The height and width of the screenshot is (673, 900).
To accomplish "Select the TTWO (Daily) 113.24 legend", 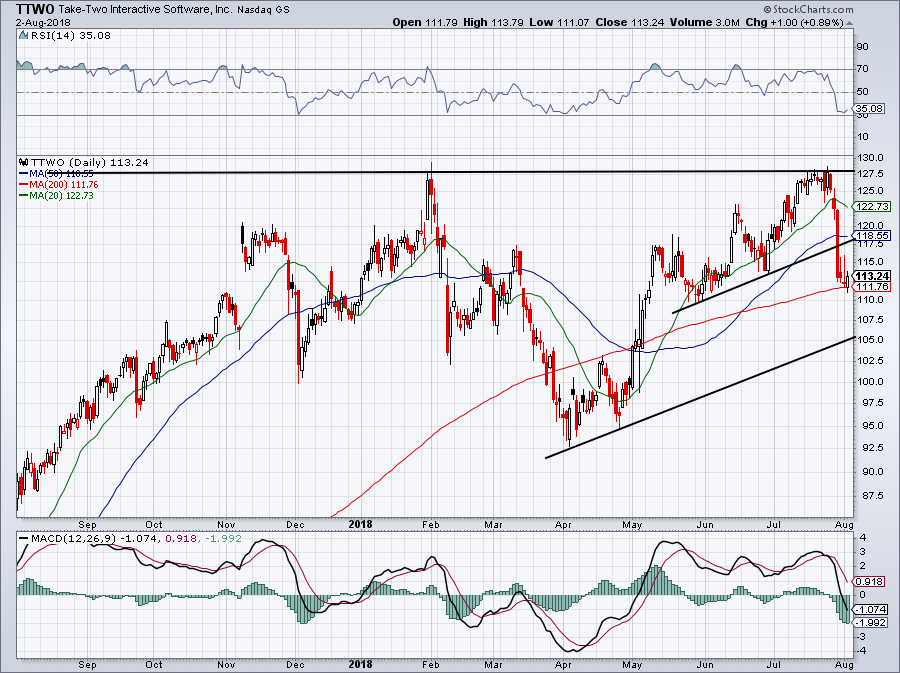I will click(90, 162).
